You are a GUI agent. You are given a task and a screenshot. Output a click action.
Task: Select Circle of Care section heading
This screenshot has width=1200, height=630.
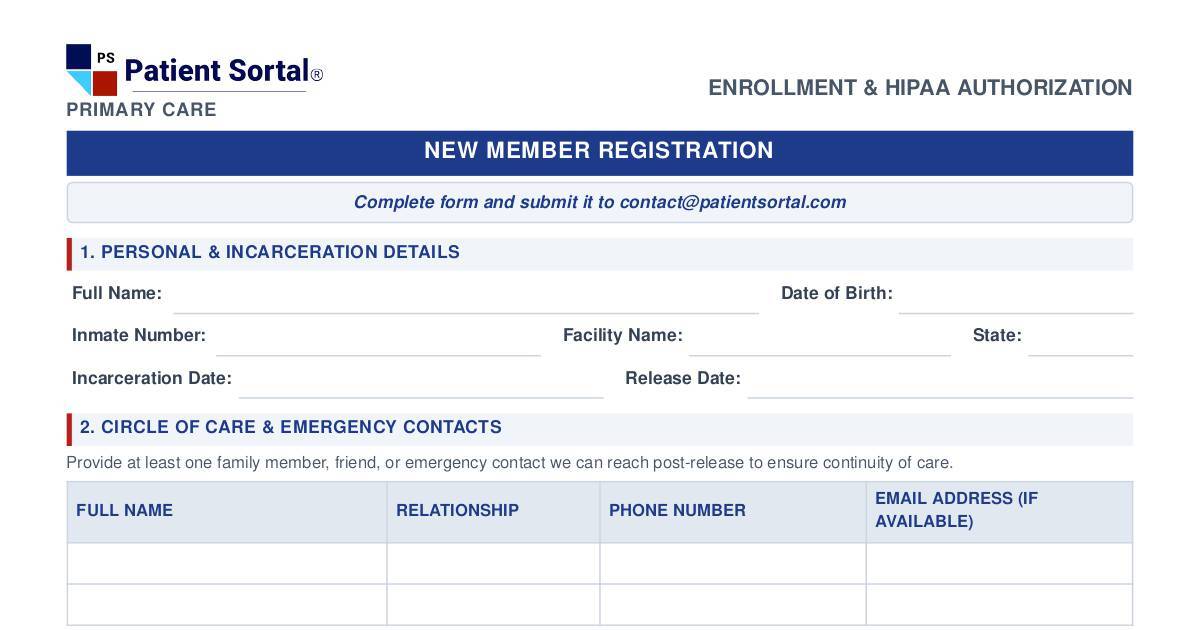click(291, 427)
